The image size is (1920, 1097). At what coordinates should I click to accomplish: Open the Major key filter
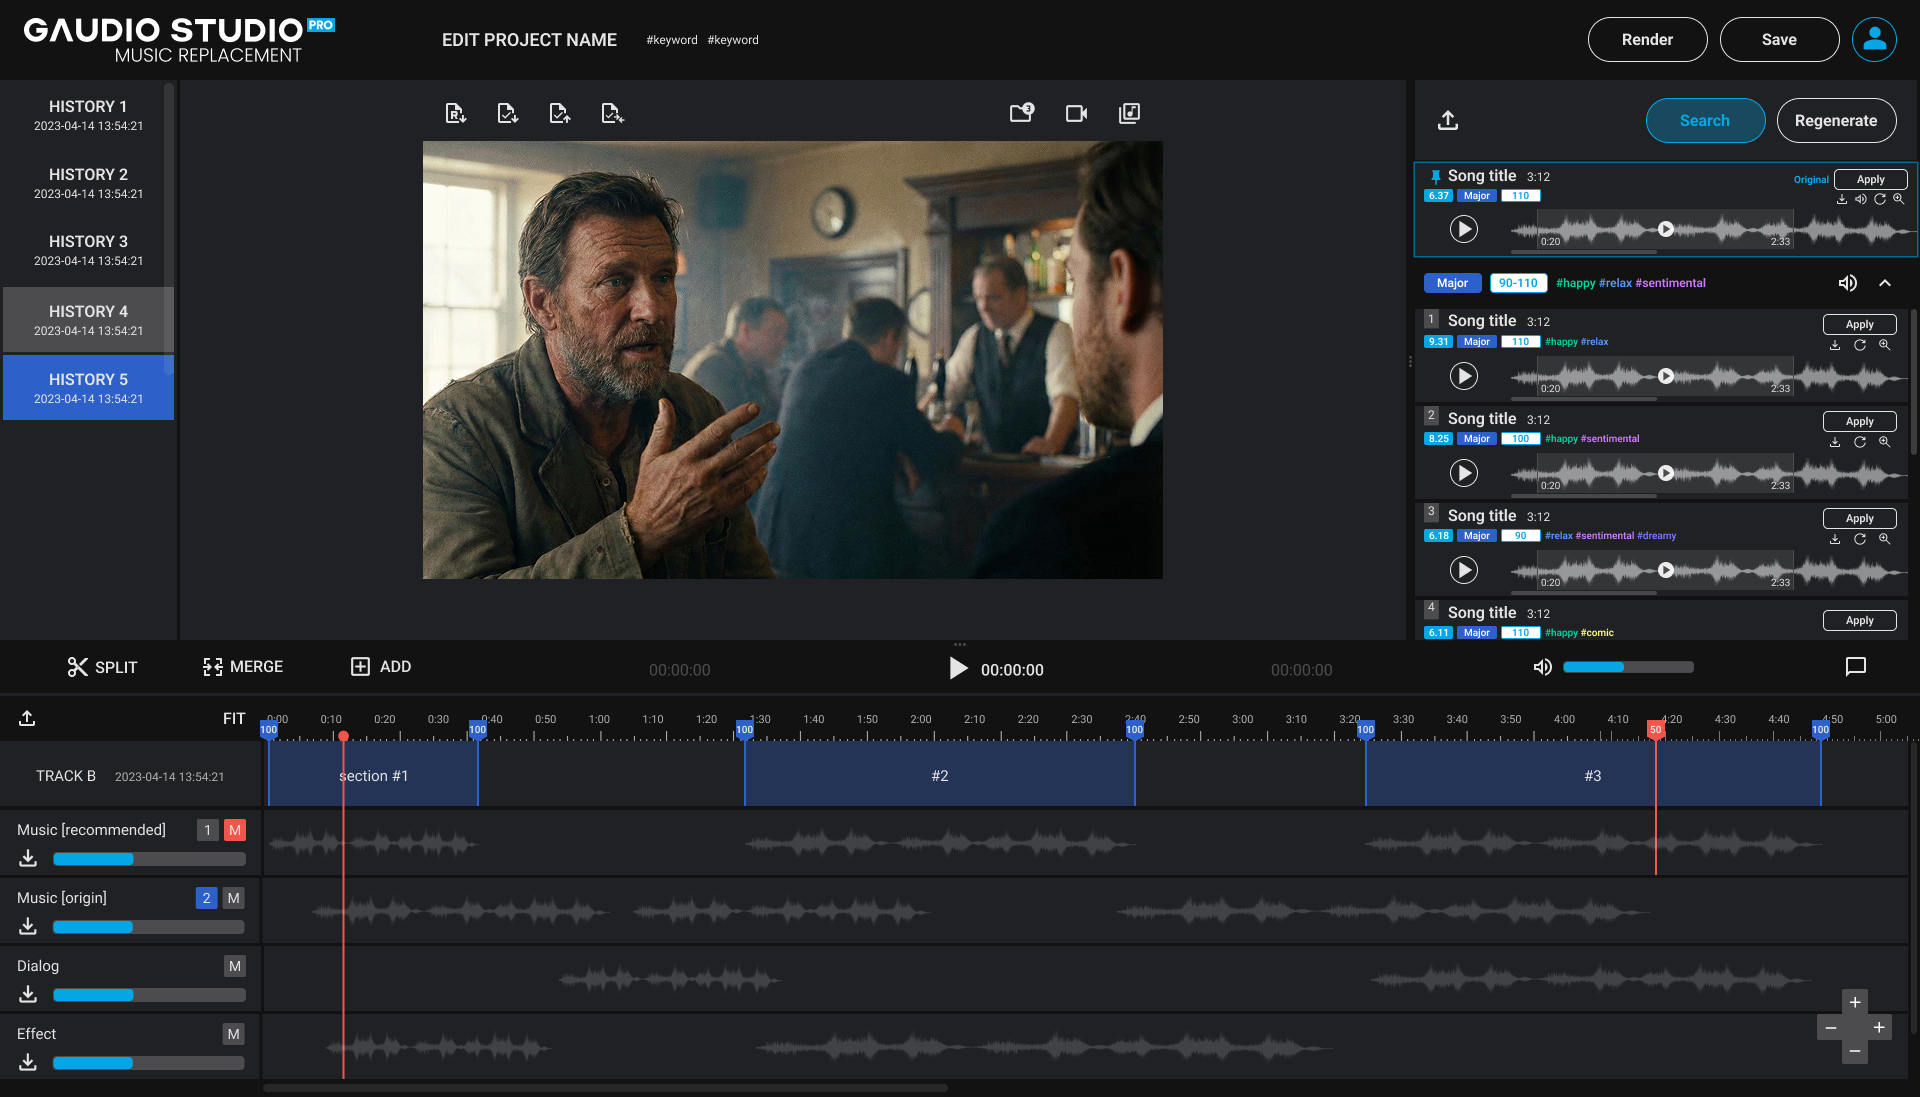click(1452, 283)
